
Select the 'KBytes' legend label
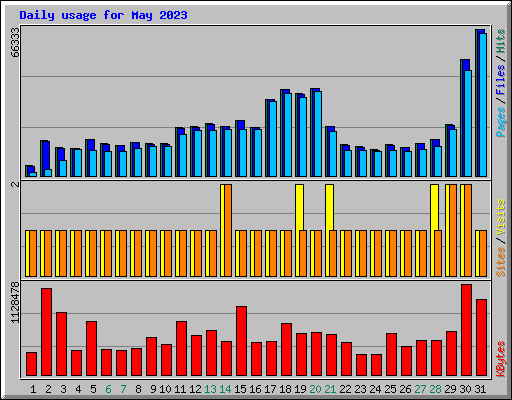point(501,359)
